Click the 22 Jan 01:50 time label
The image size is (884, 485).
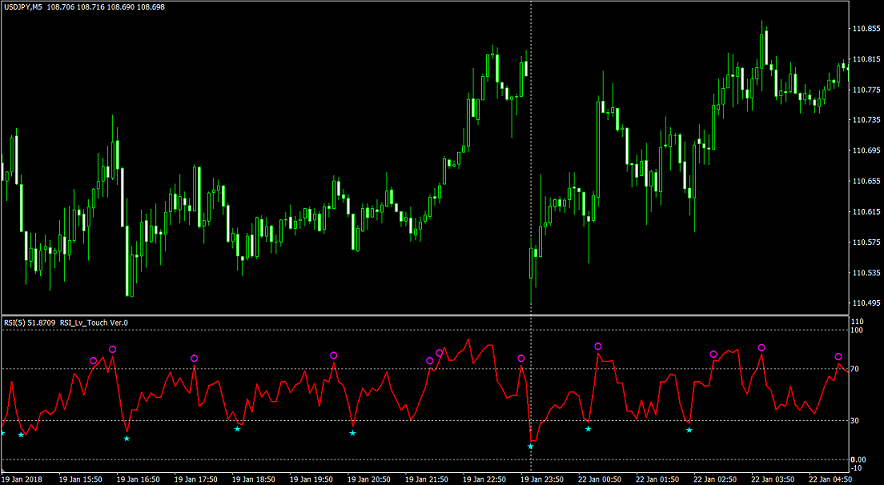coord(657,479)
